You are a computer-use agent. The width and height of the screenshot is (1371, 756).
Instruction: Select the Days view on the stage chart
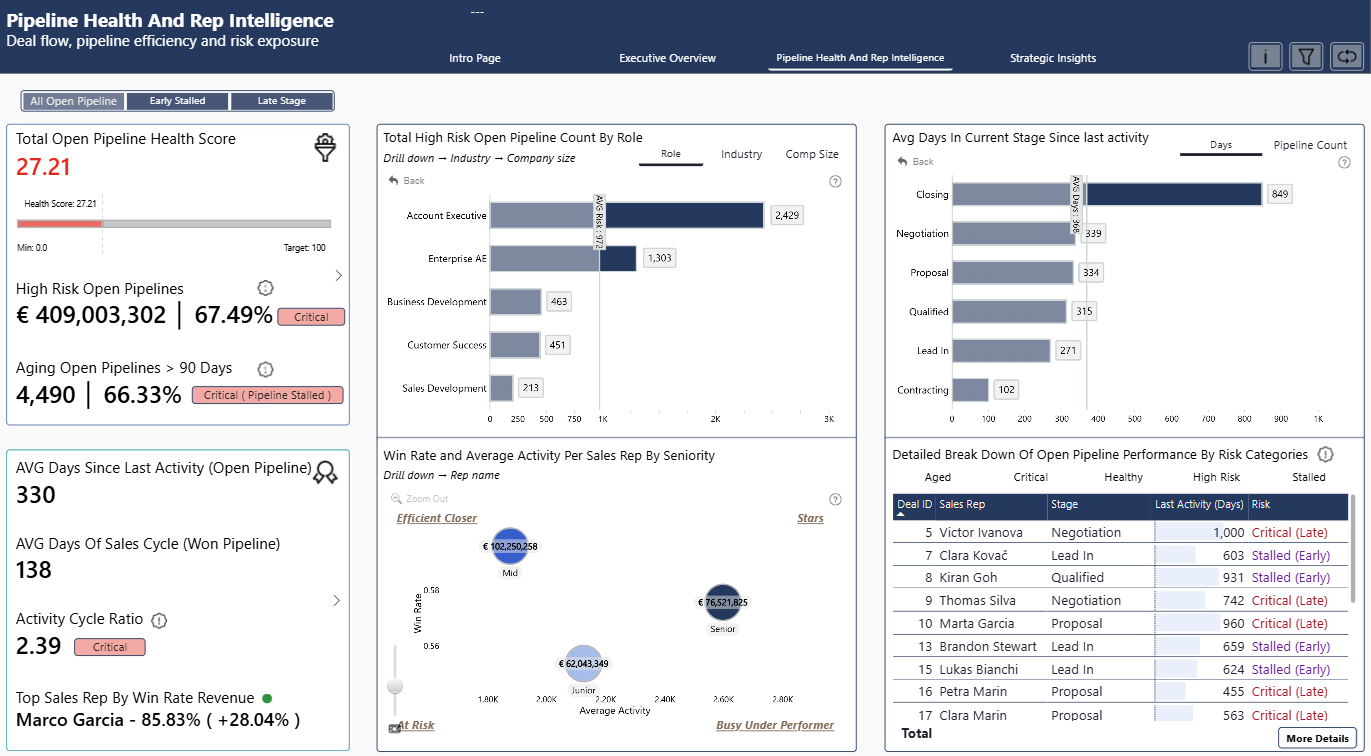[1221, 145]
